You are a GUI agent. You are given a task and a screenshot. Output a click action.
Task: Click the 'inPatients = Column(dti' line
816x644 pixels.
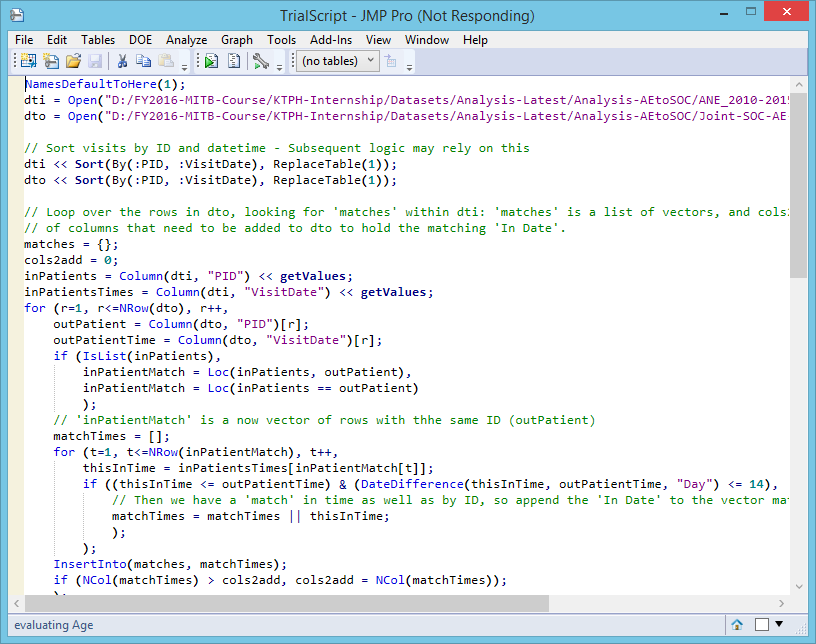[x=188, y=276]
